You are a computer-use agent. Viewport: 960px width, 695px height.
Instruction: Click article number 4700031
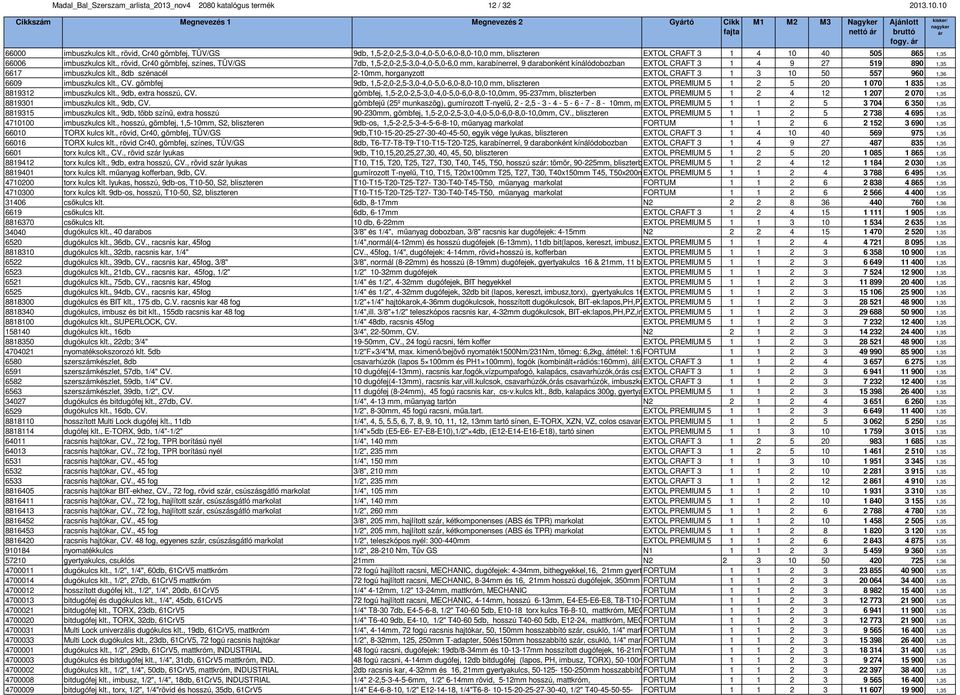pyautogui.click(x=20, y=630)
